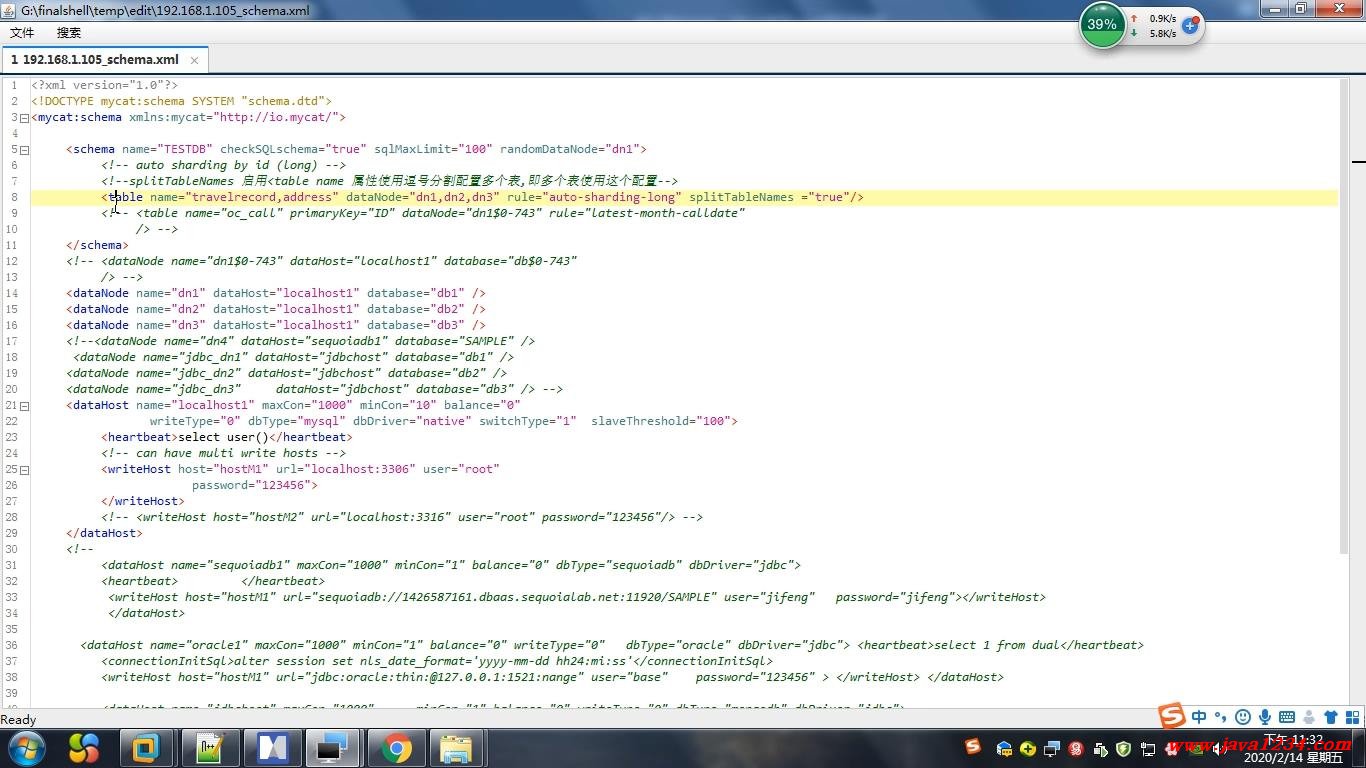Open the 文件 menu
The height and width of the screenshot is (768, 1366).
pos(22,33)
